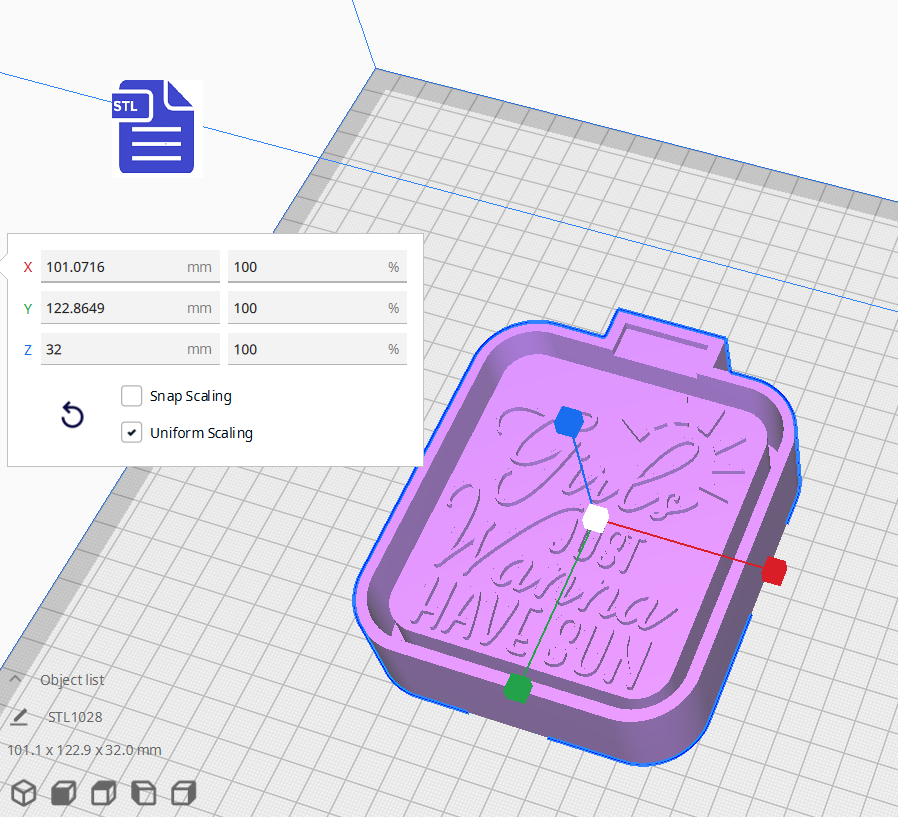Click the red X-axis scale handle

776,571
